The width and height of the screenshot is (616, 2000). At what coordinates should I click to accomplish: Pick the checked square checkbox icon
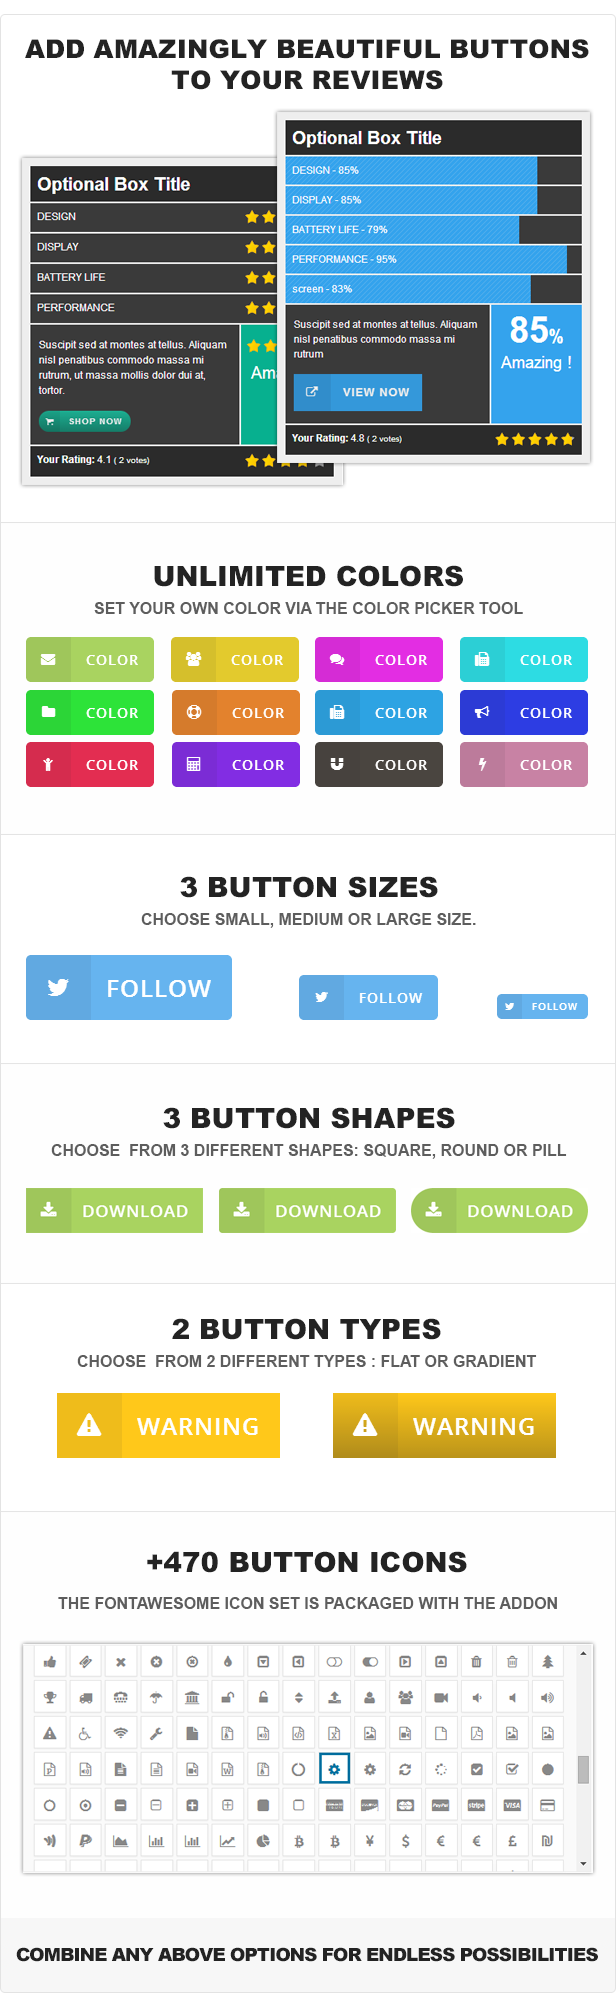coord(476,1769)
